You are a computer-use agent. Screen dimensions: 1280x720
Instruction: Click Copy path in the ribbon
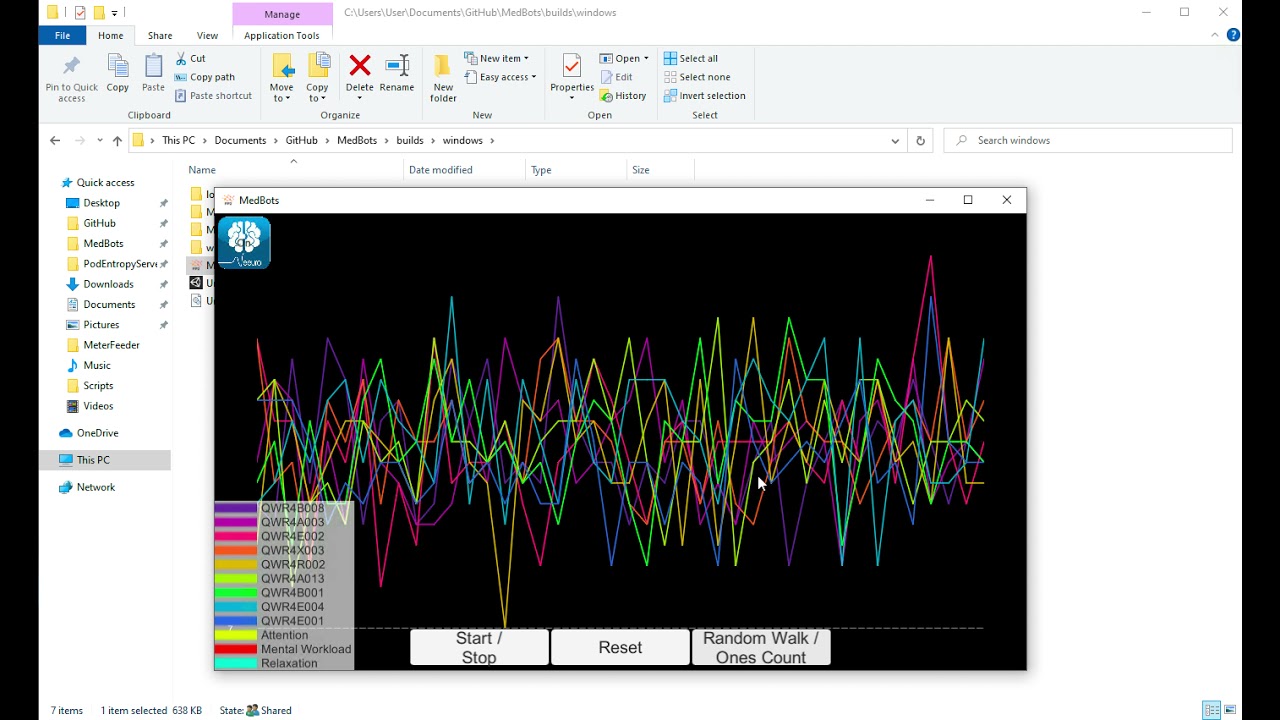[x=205, y=77]
